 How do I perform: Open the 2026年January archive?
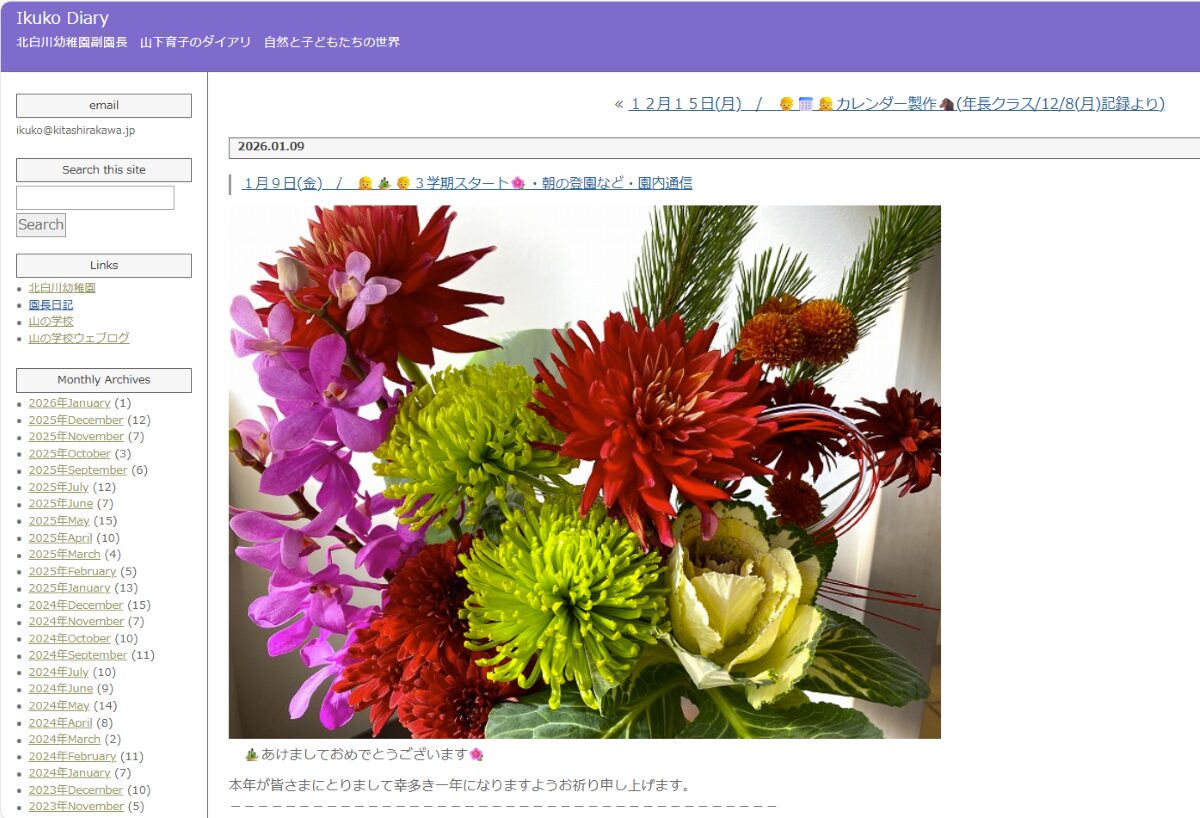coord(69,403)
